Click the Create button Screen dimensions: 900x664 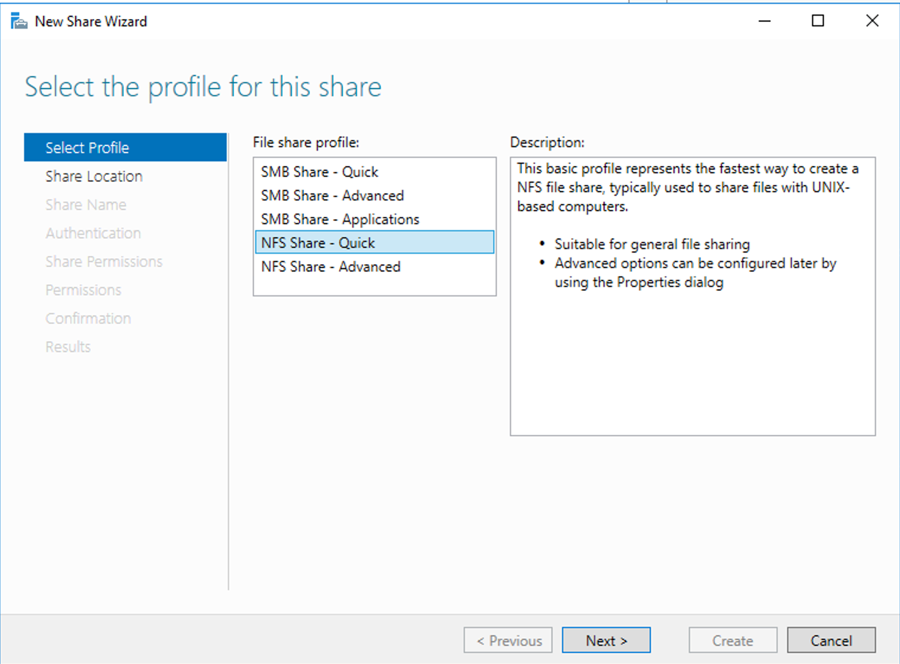733,640
